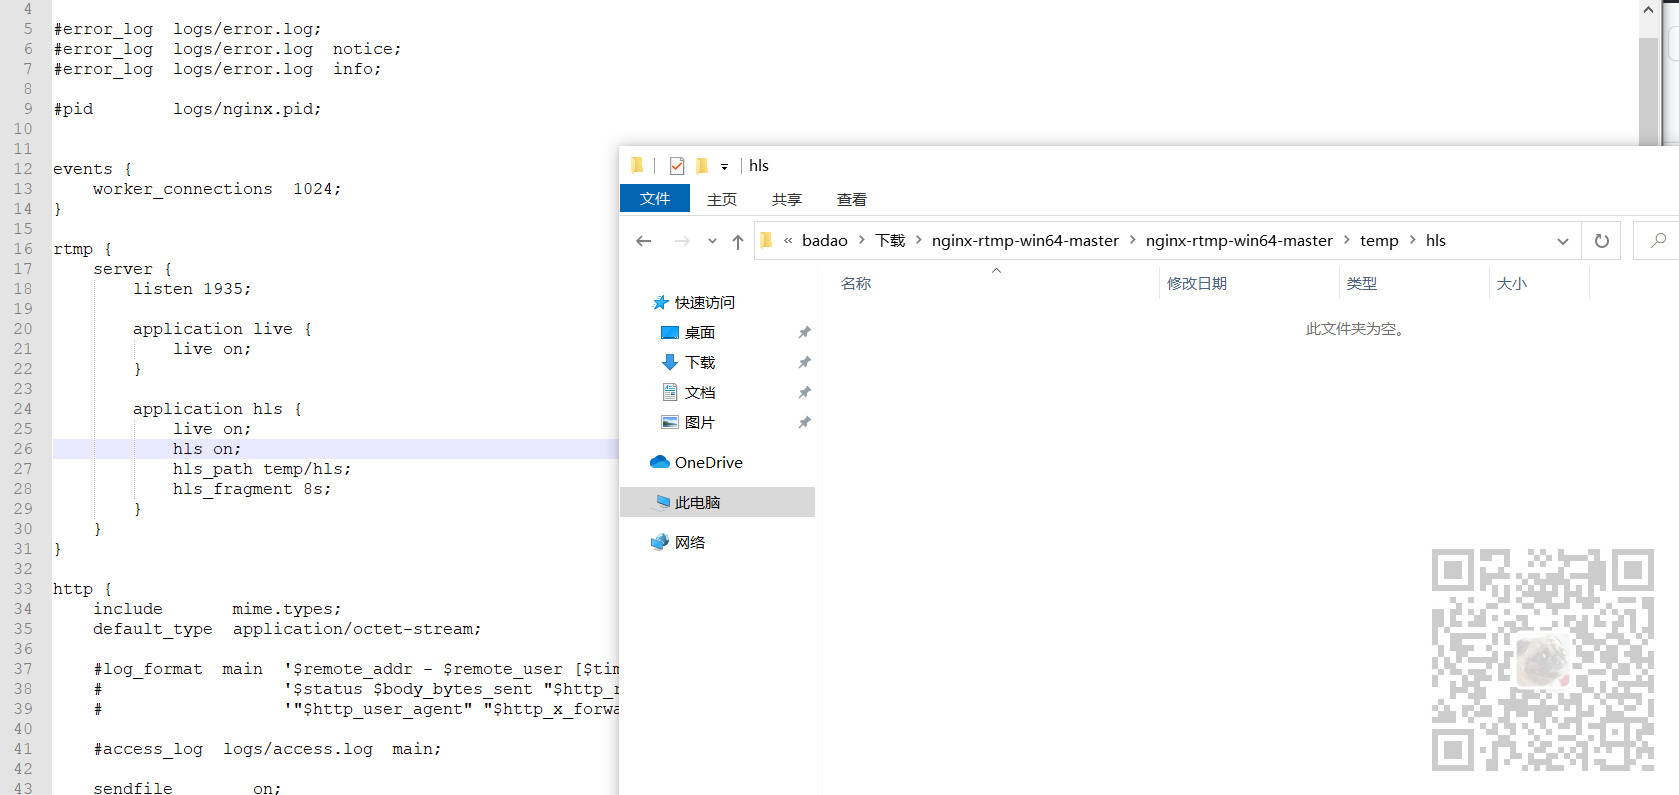Click the search magnifier box
The width and height of the screenshot is (1679, 795).
(1658, 241)
